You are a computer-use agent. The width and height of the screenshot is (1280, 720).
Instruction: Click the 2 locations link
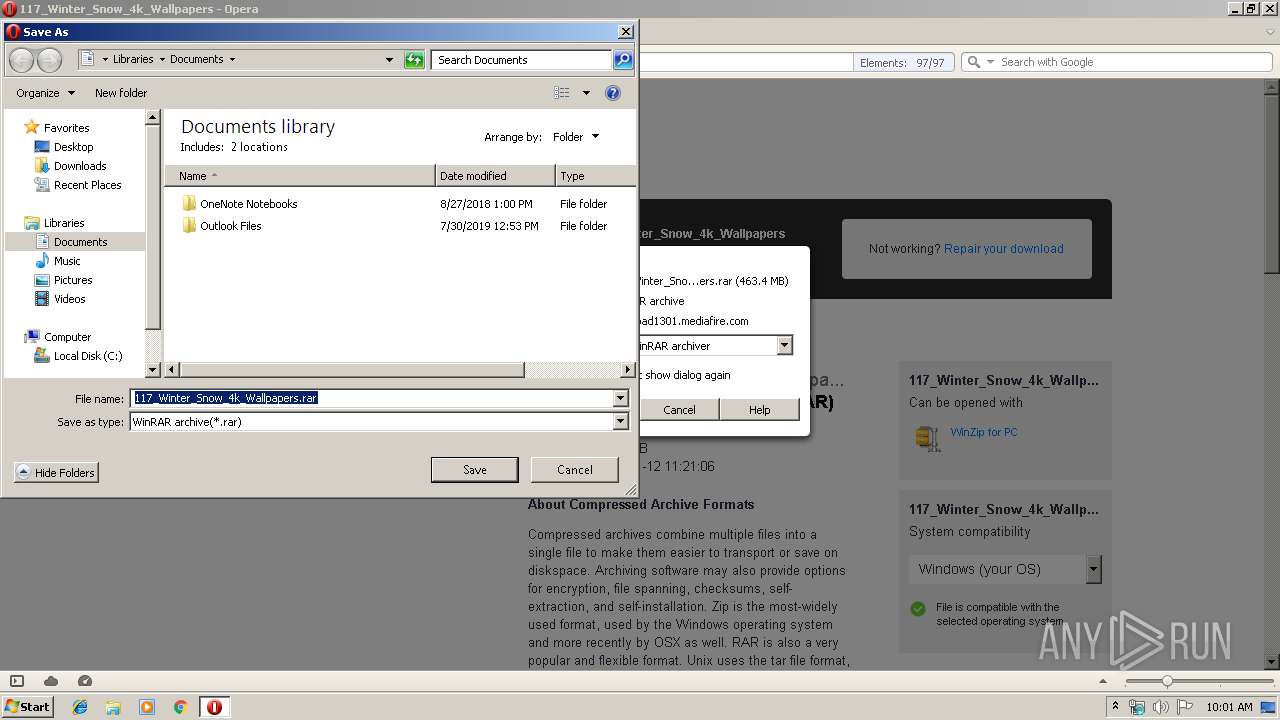pyautogui.click(x=259, y=147)
